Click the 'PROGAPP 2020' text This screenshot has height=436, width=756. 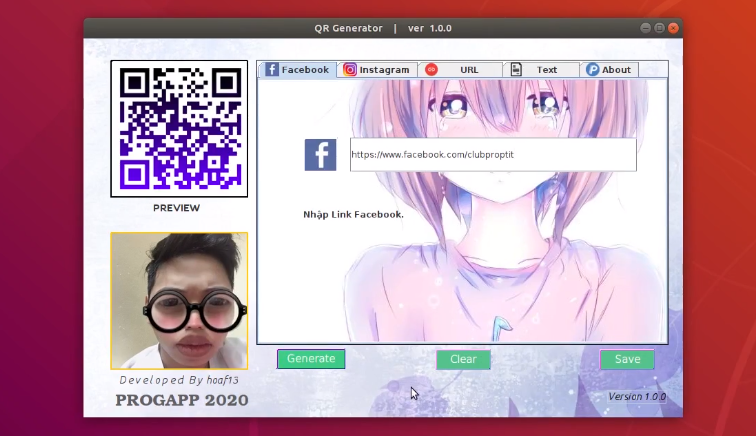[x=182, y=400]
